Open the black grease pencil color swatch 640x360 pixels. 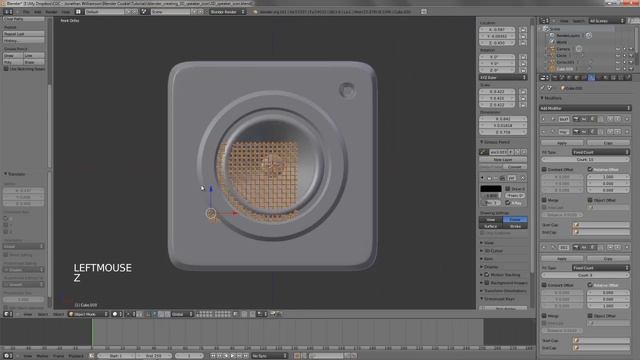click(x=491, y=189)
